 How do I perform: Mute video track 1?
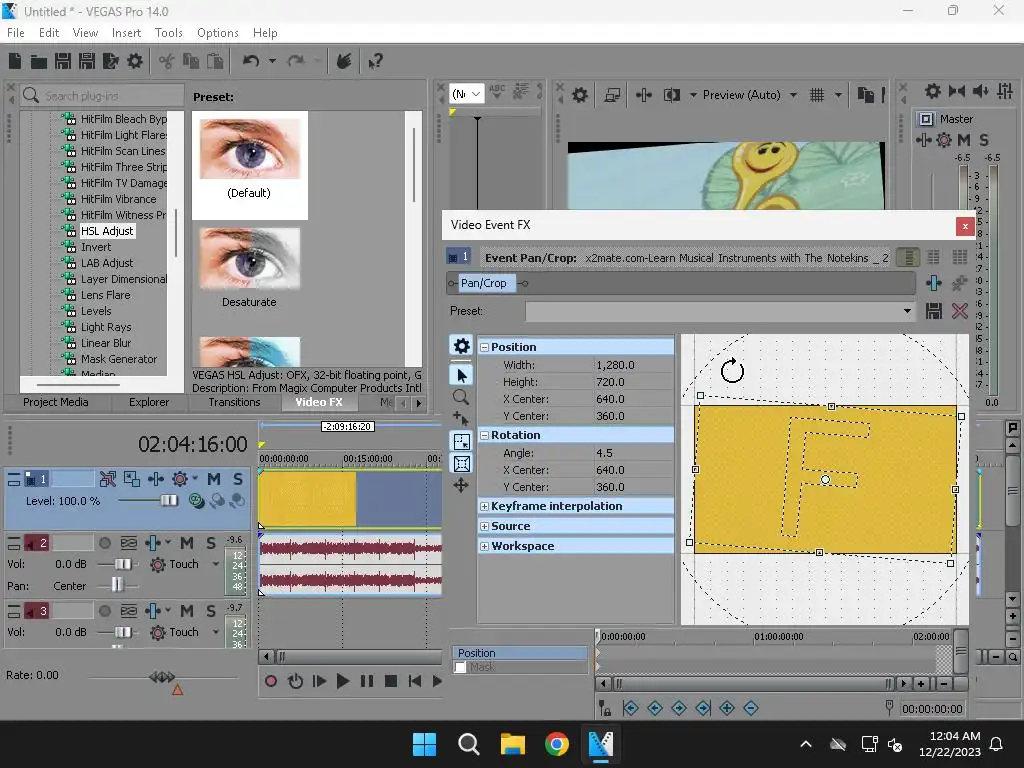pyautogui.click(x=214, y=479)
